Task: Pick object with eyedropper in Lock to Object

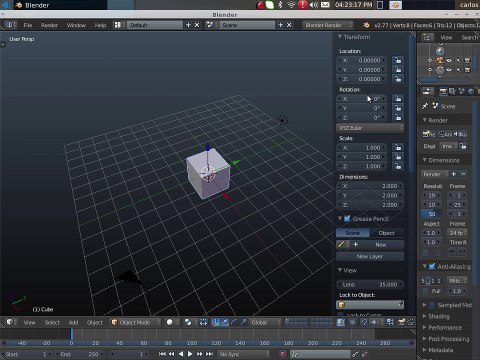Action: 400,304
